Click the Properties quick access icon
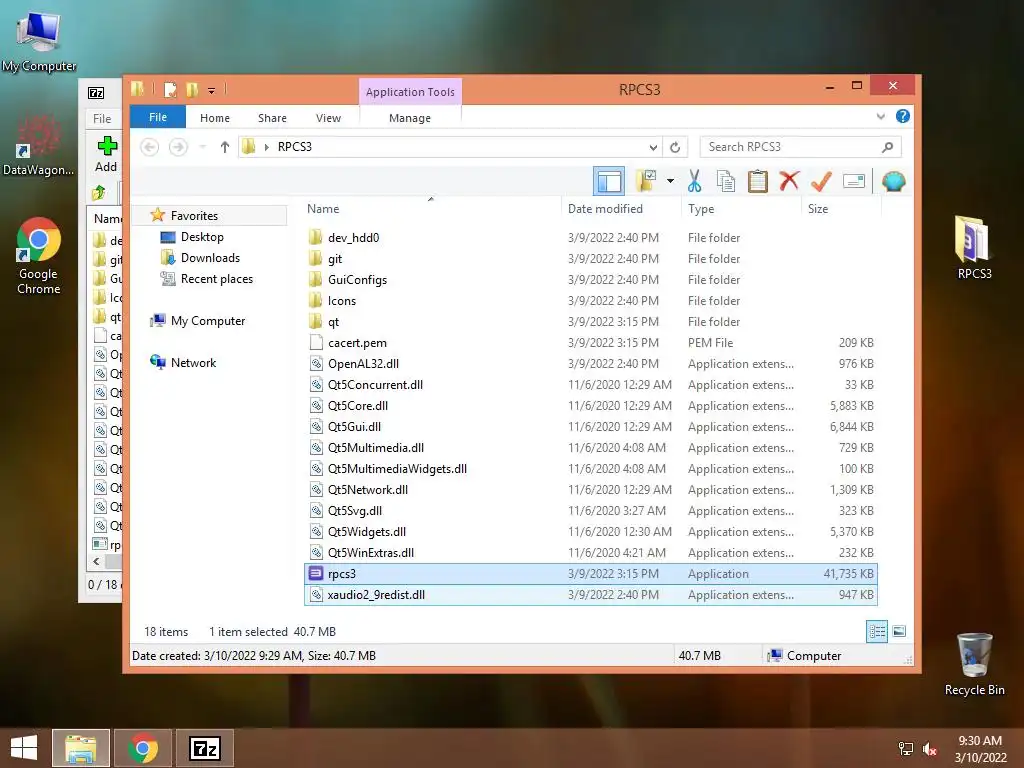Viewport: 1024px width, 768px height. click(x=170, y=89)
